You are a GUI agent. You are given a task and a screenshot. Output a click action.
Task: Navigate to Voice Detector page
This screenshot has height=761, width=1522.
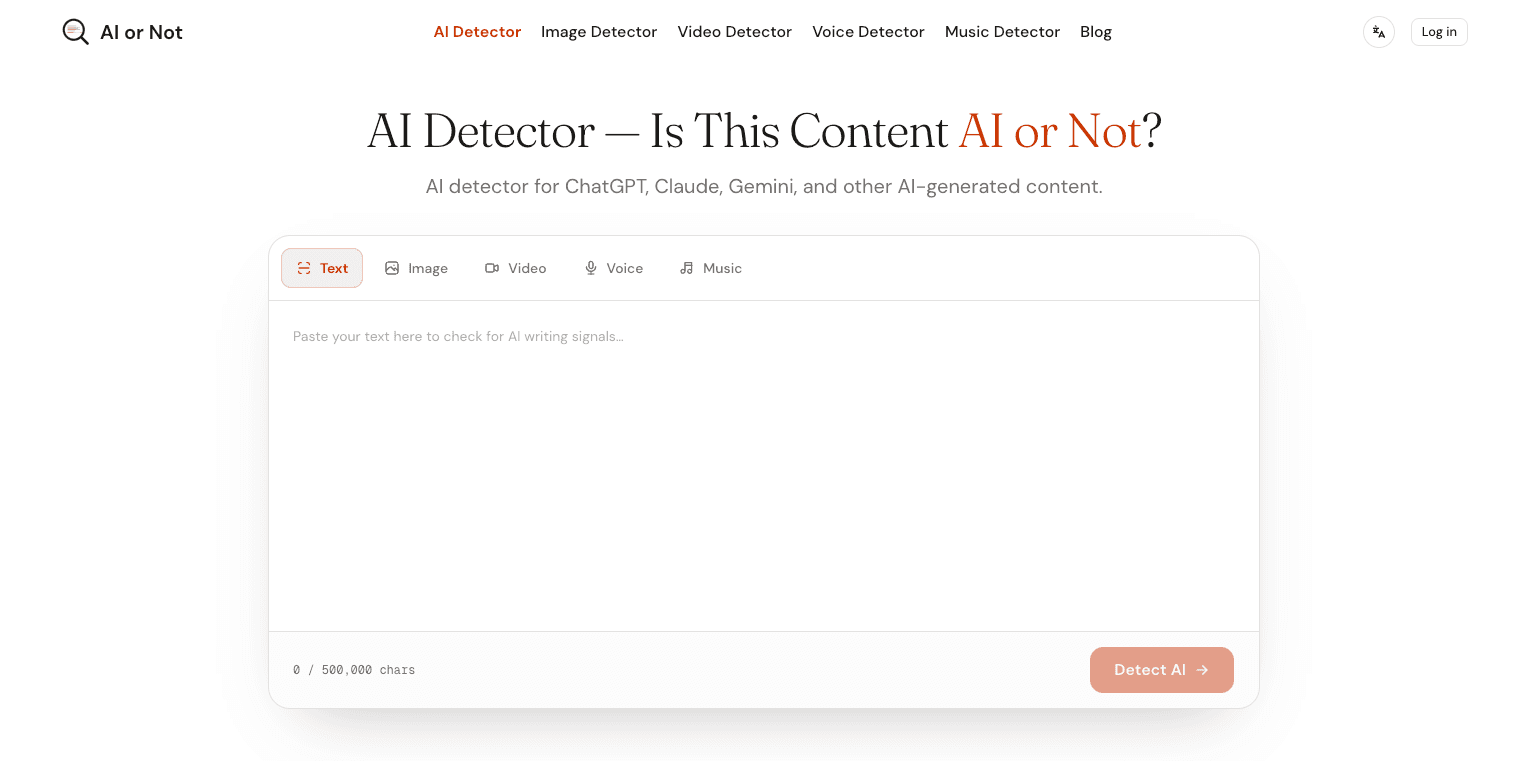[x=868, y=32]
